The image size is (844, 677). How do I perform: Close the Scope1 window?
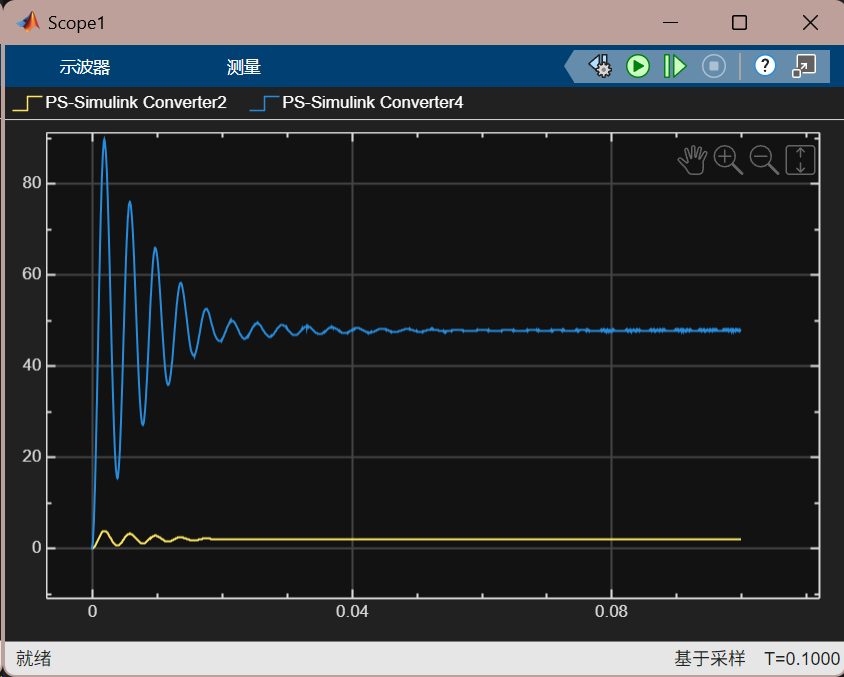coord(810,23)
